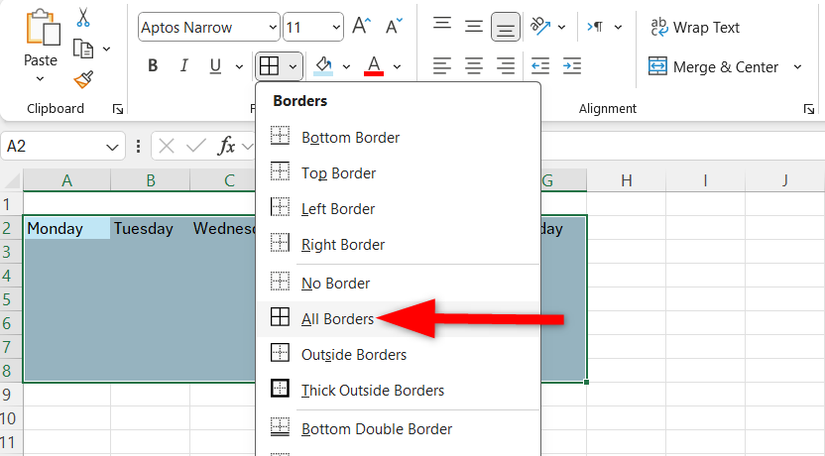Collapse the Borders dropdown arrow

pos(293,66)
